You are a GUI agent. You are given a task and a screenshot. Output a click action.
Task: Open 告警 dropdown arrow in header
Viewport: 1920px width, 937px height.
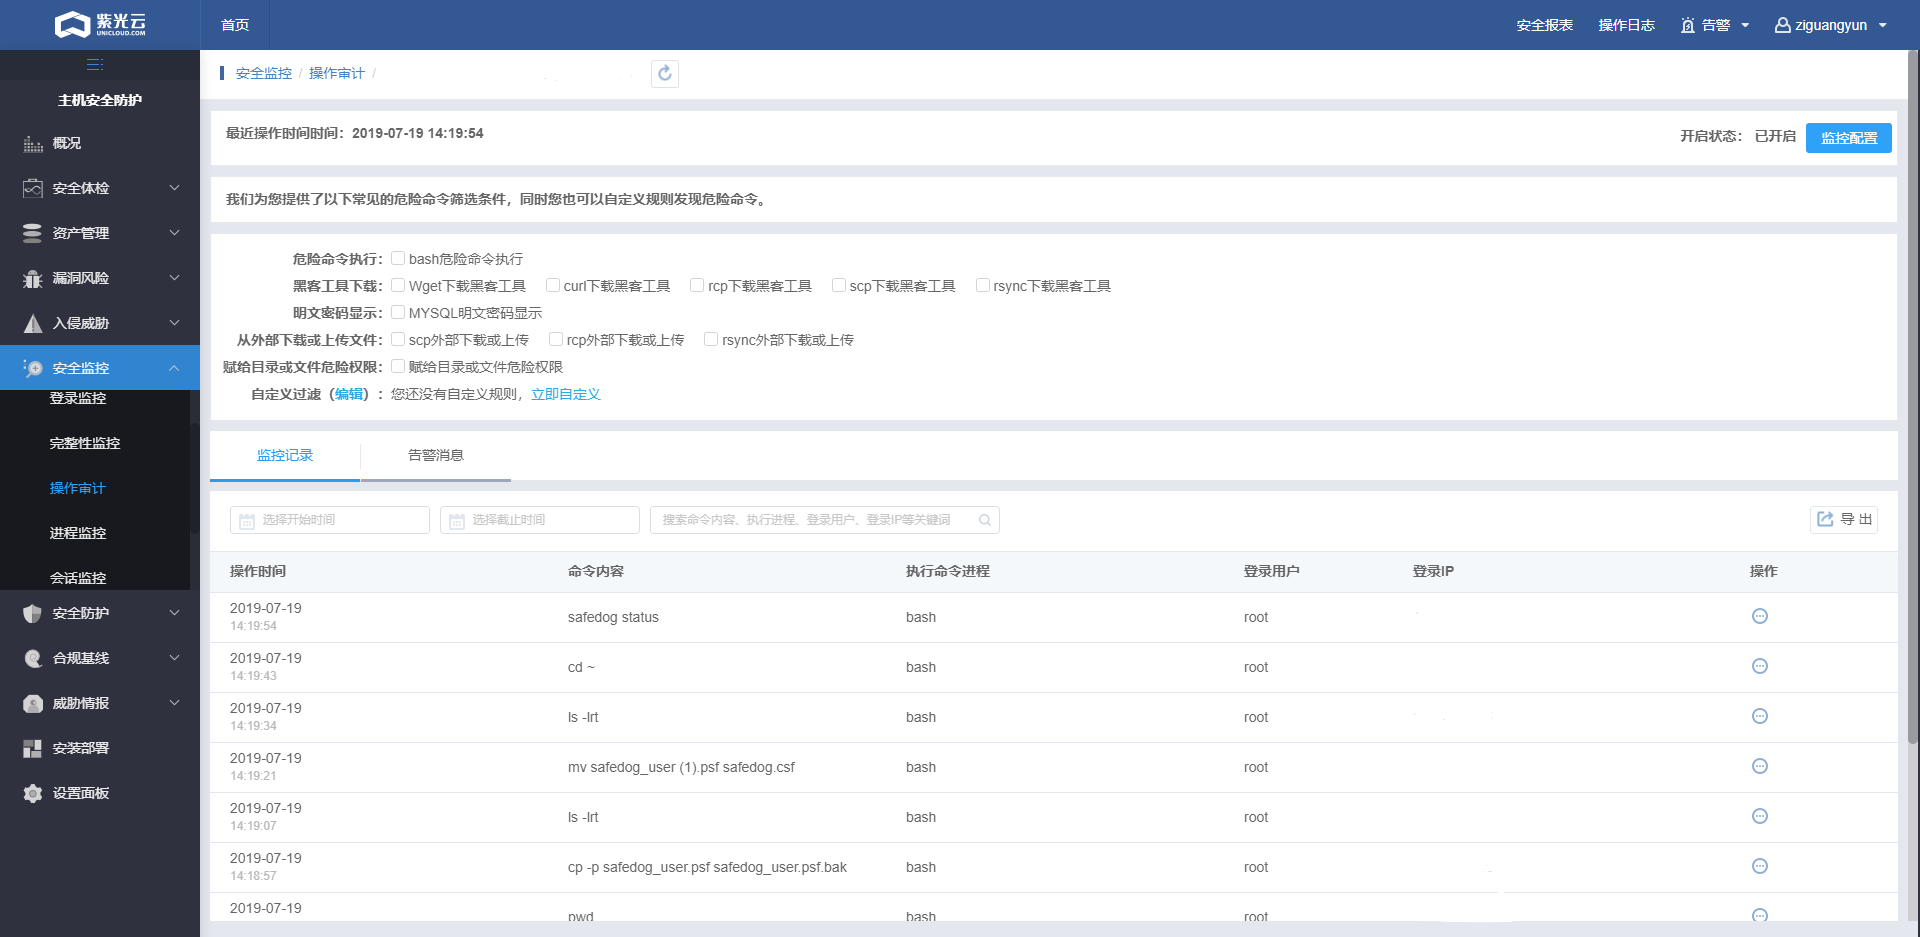click(1745, 25)
